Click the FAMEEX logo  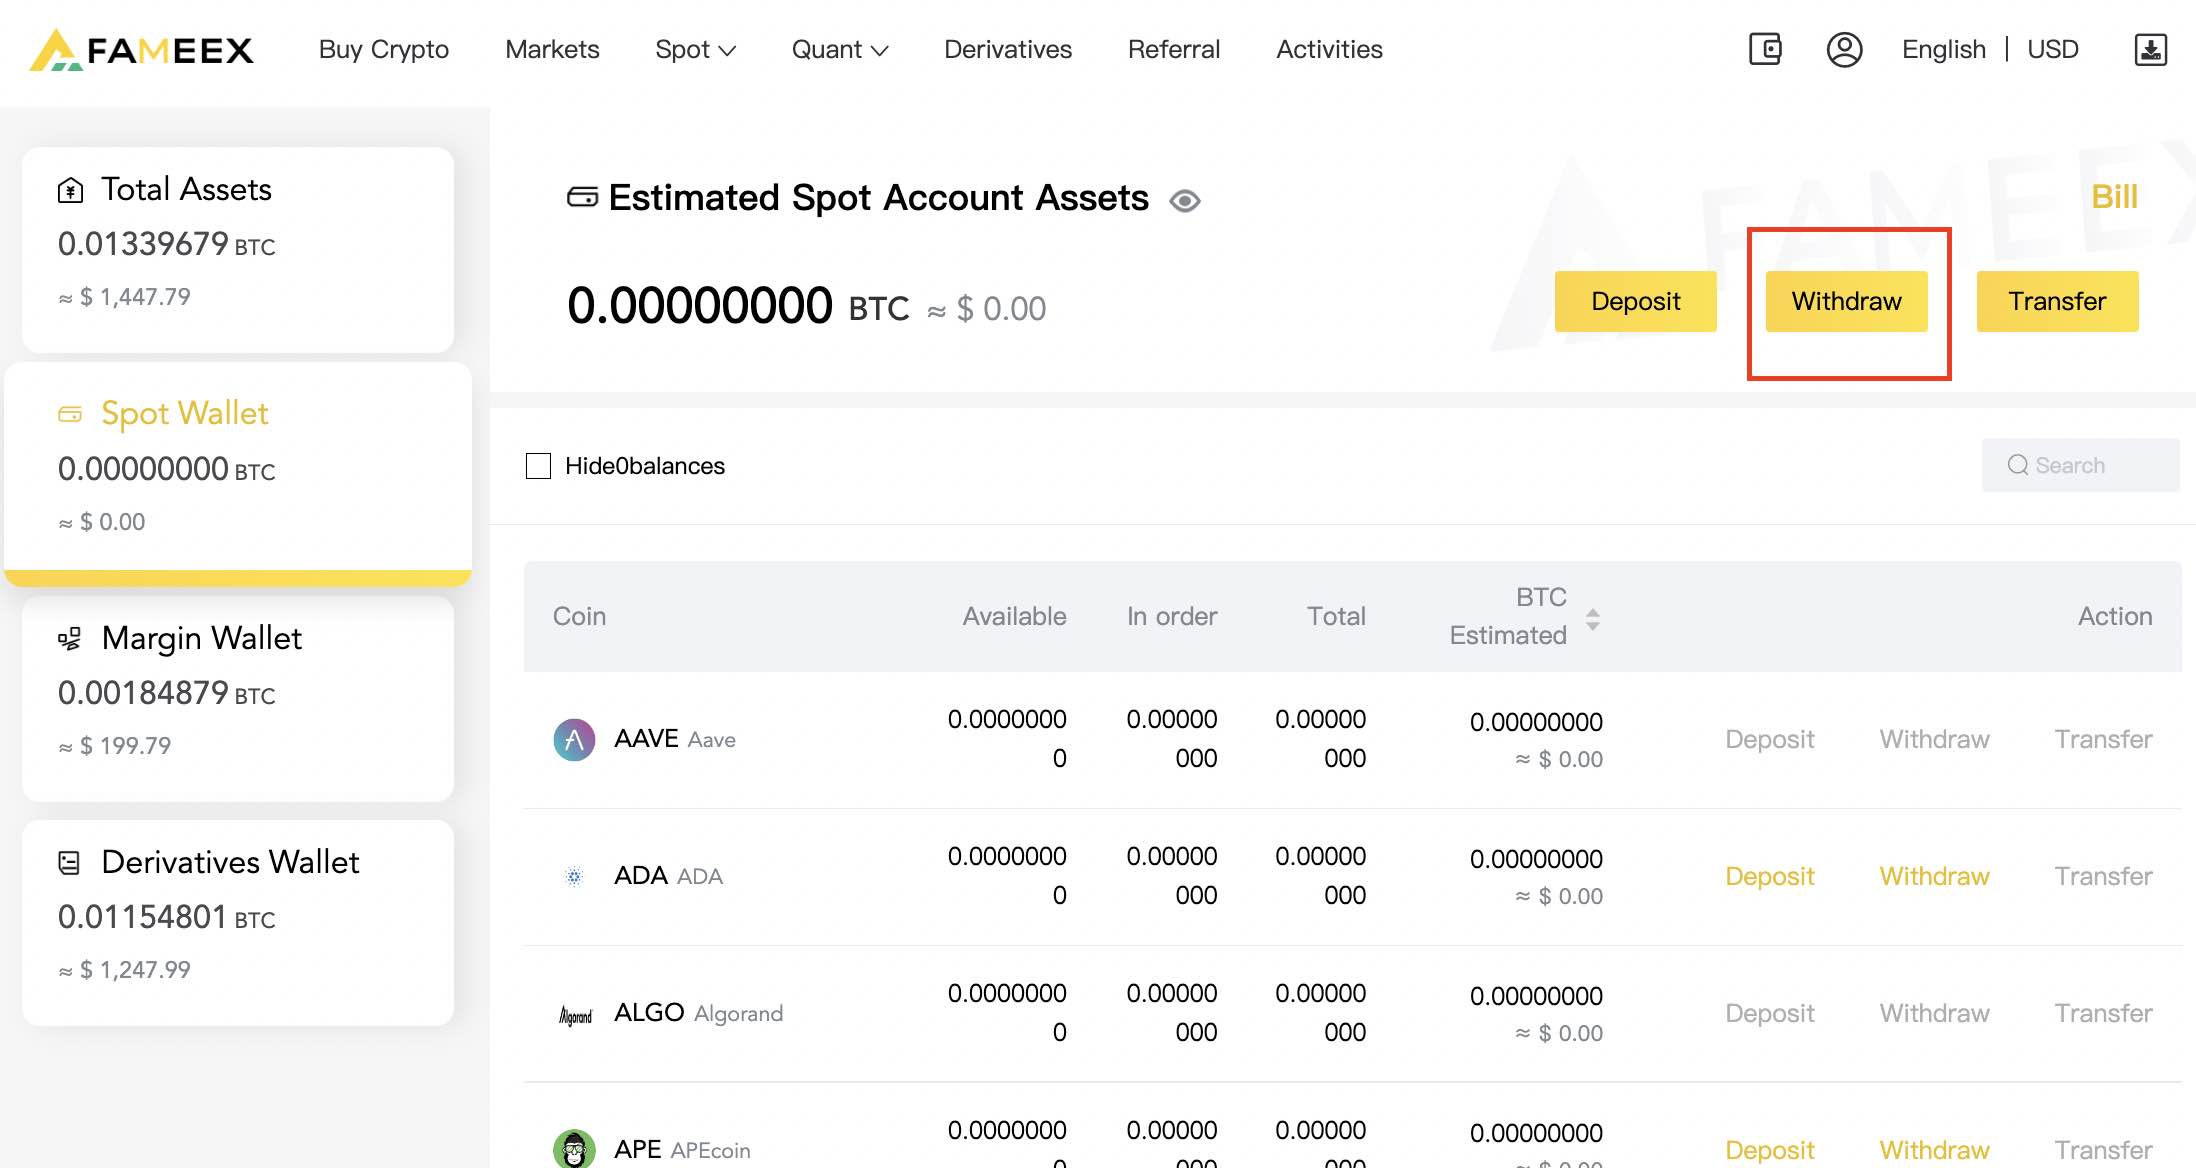[141, 50]
